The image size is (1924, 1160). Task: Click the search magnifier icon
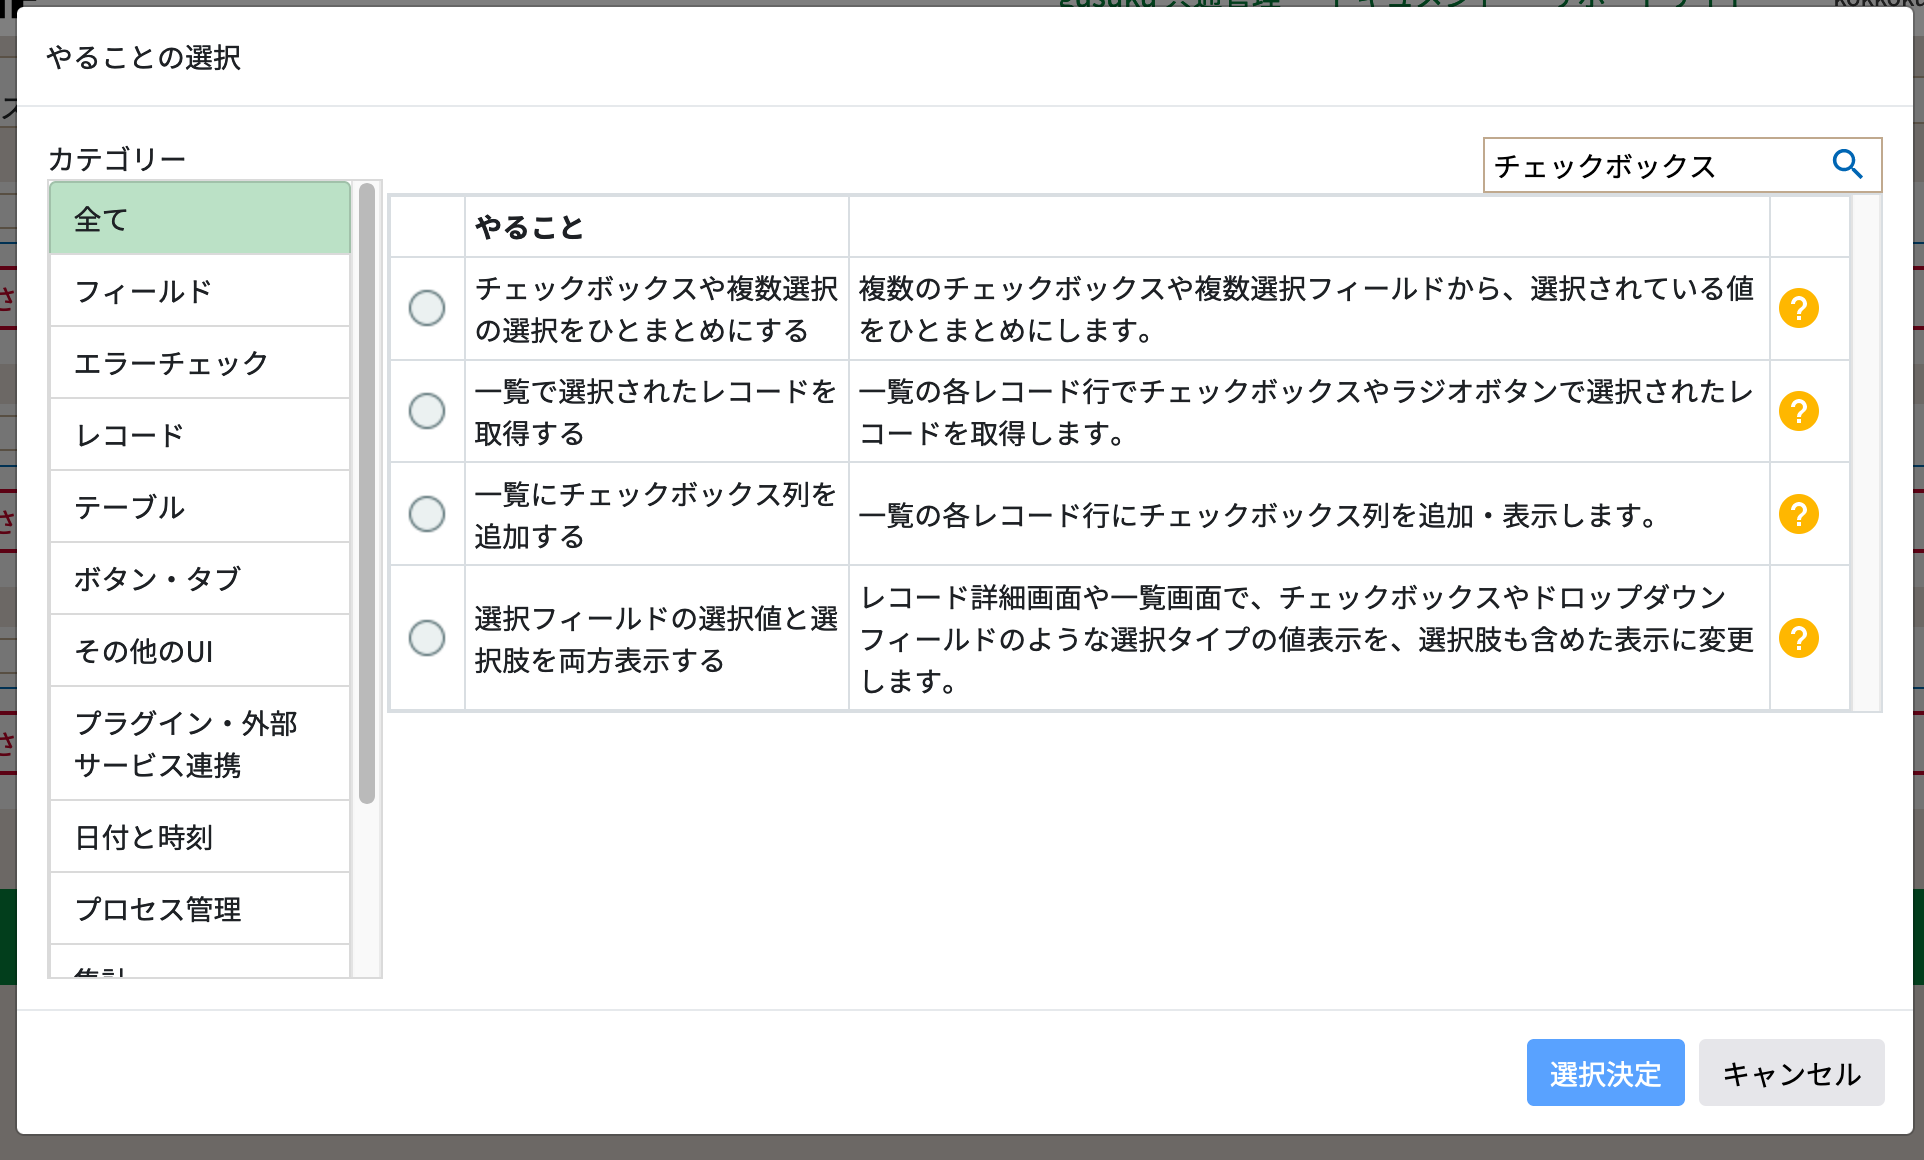tap(1848, 165)
